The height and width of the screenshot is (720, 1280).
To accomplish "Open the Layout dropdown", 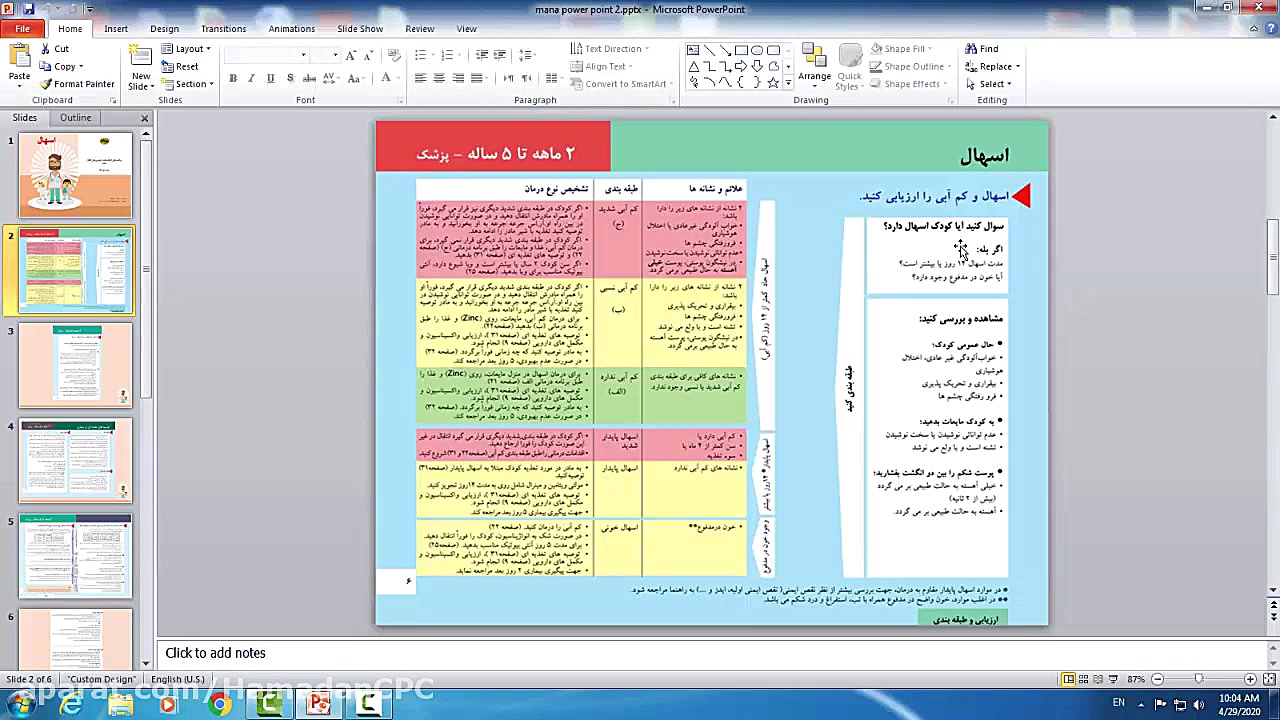I will [x=187, y=48].
